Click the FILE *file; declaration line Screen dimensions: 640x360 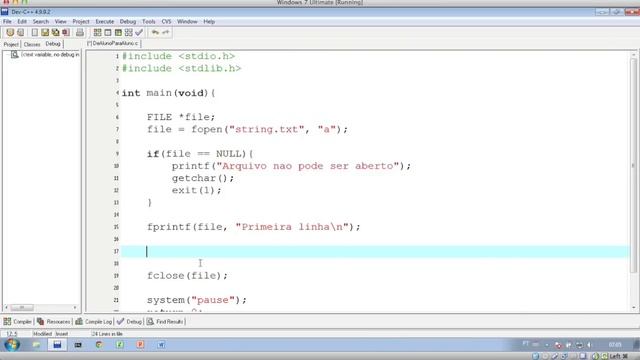(181, 117)
